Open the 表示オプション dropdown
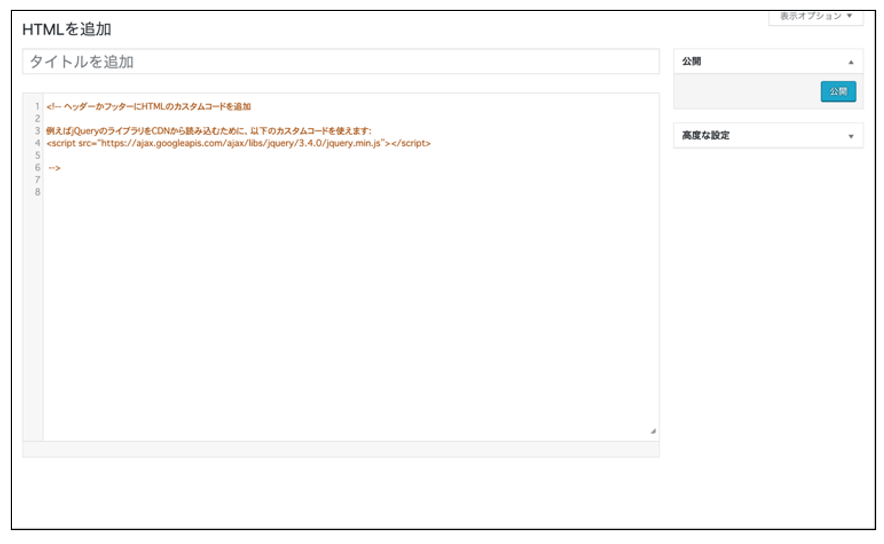 (x=815, y=17)
